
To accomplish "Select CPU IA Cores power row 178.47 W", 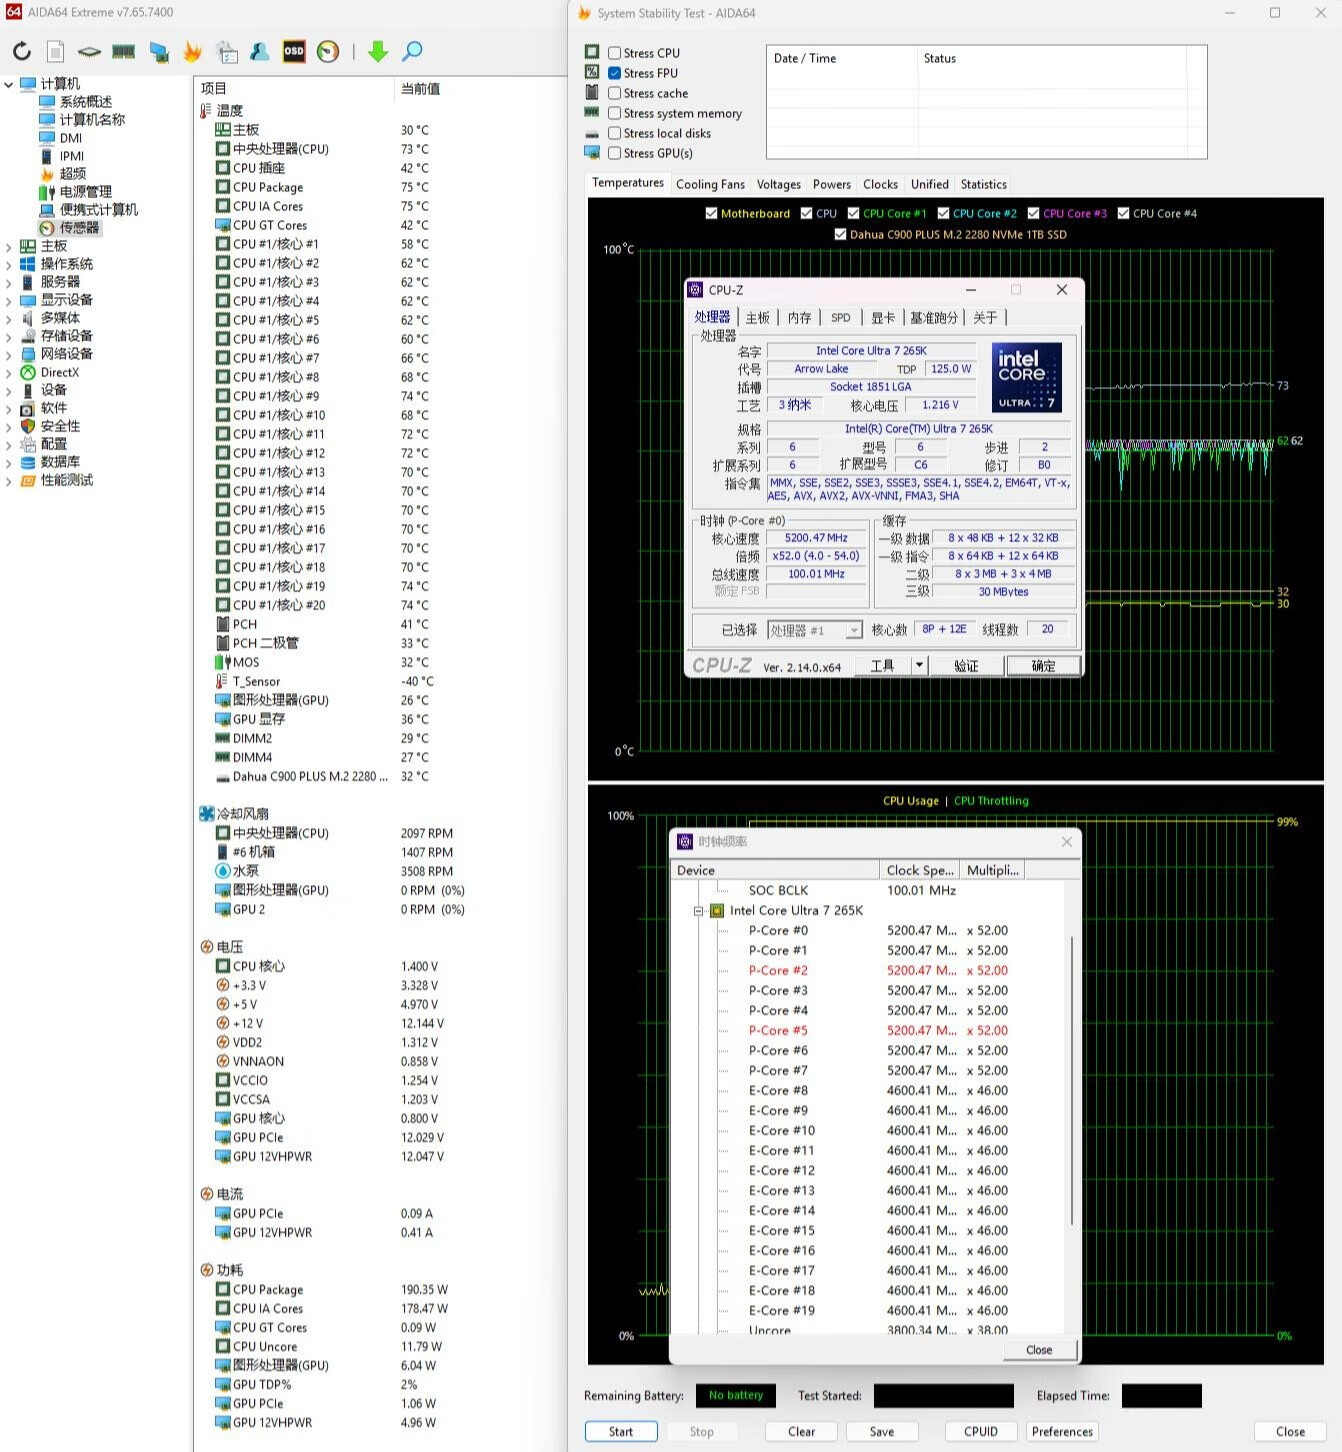I will click(332, 1308).
